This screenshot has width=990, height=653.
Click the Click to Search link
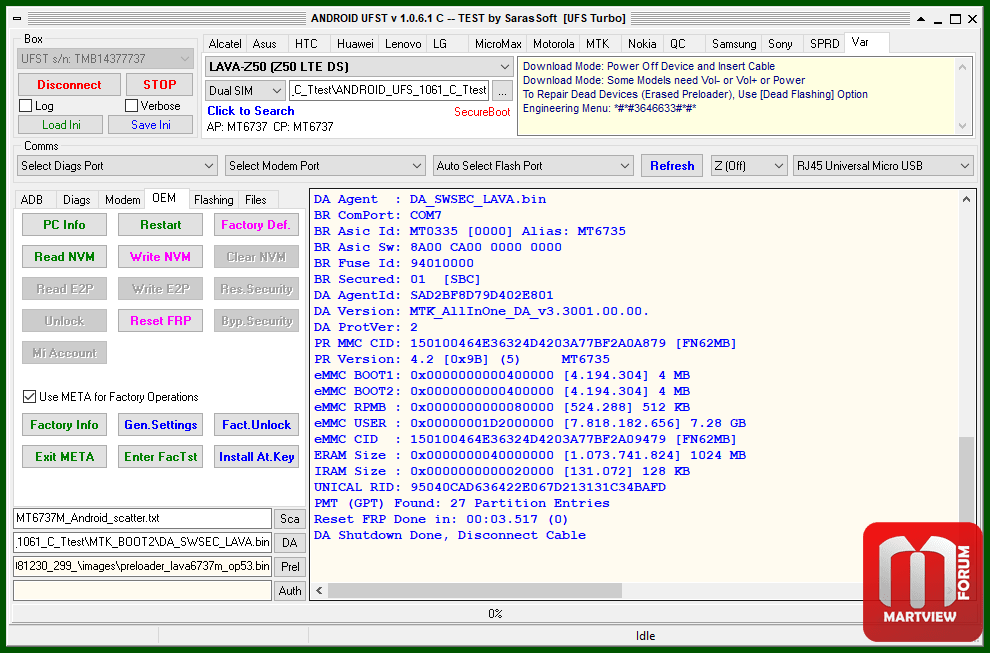coord(251,111)
